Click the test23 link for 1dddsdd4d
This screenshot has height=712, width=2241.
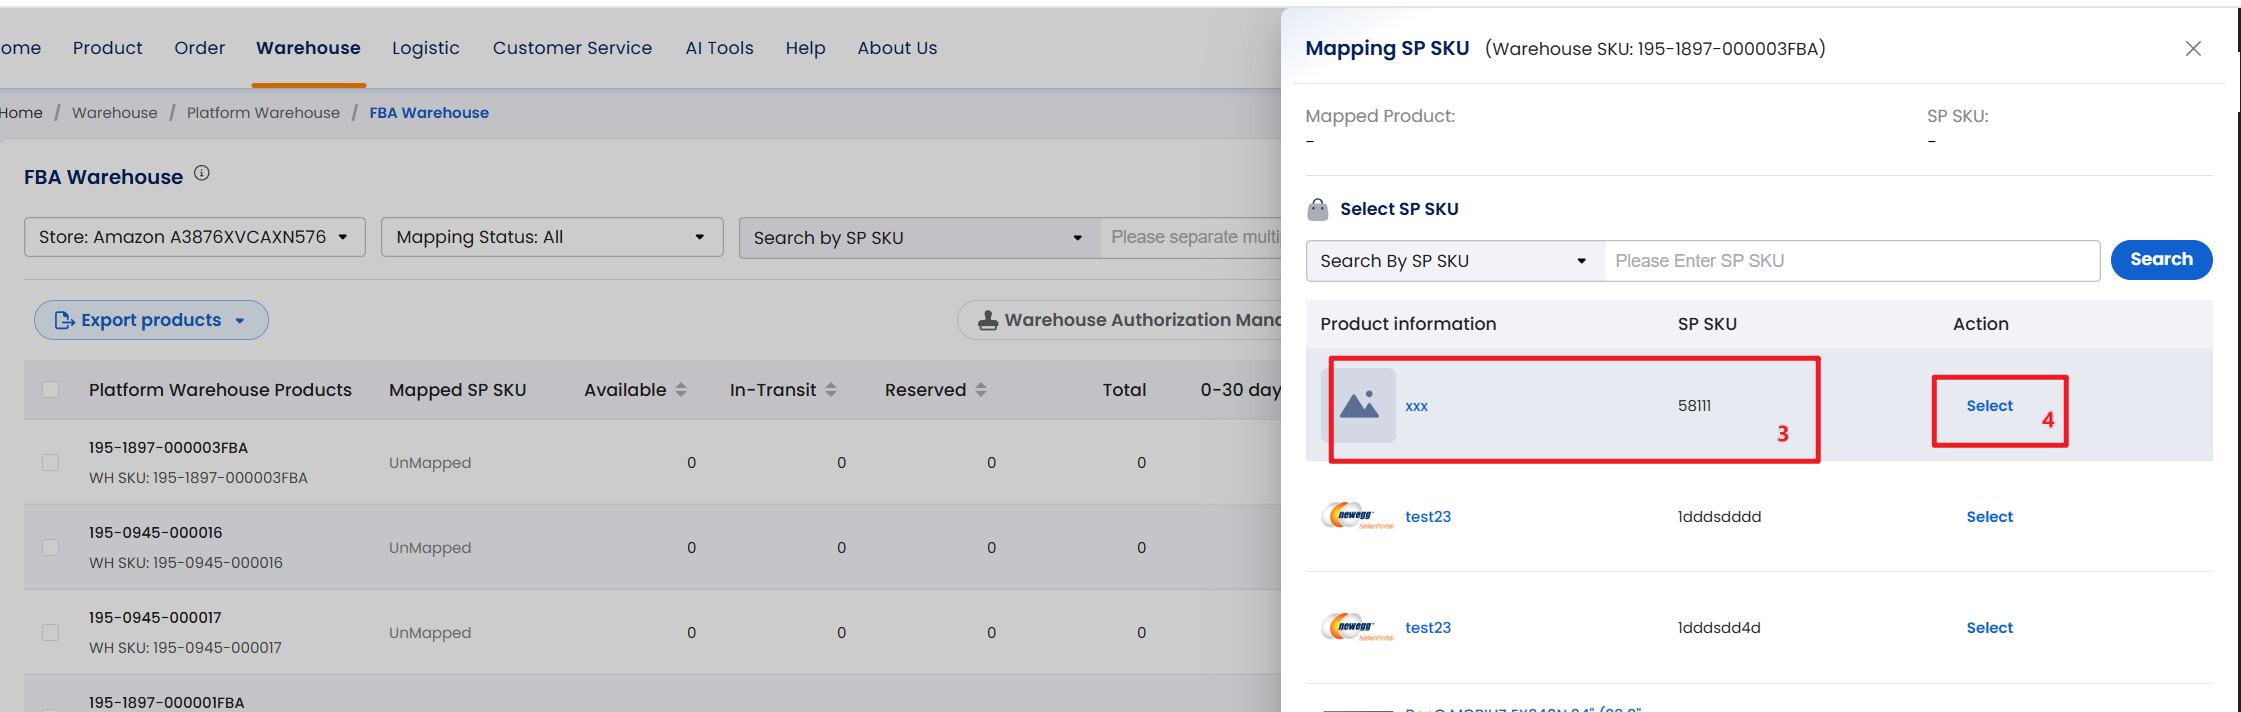pos(1428,628)
